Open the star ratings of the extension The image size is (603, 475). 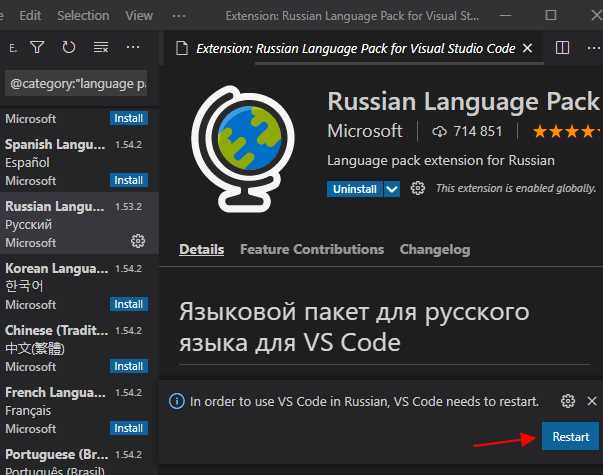click(566, 132)
